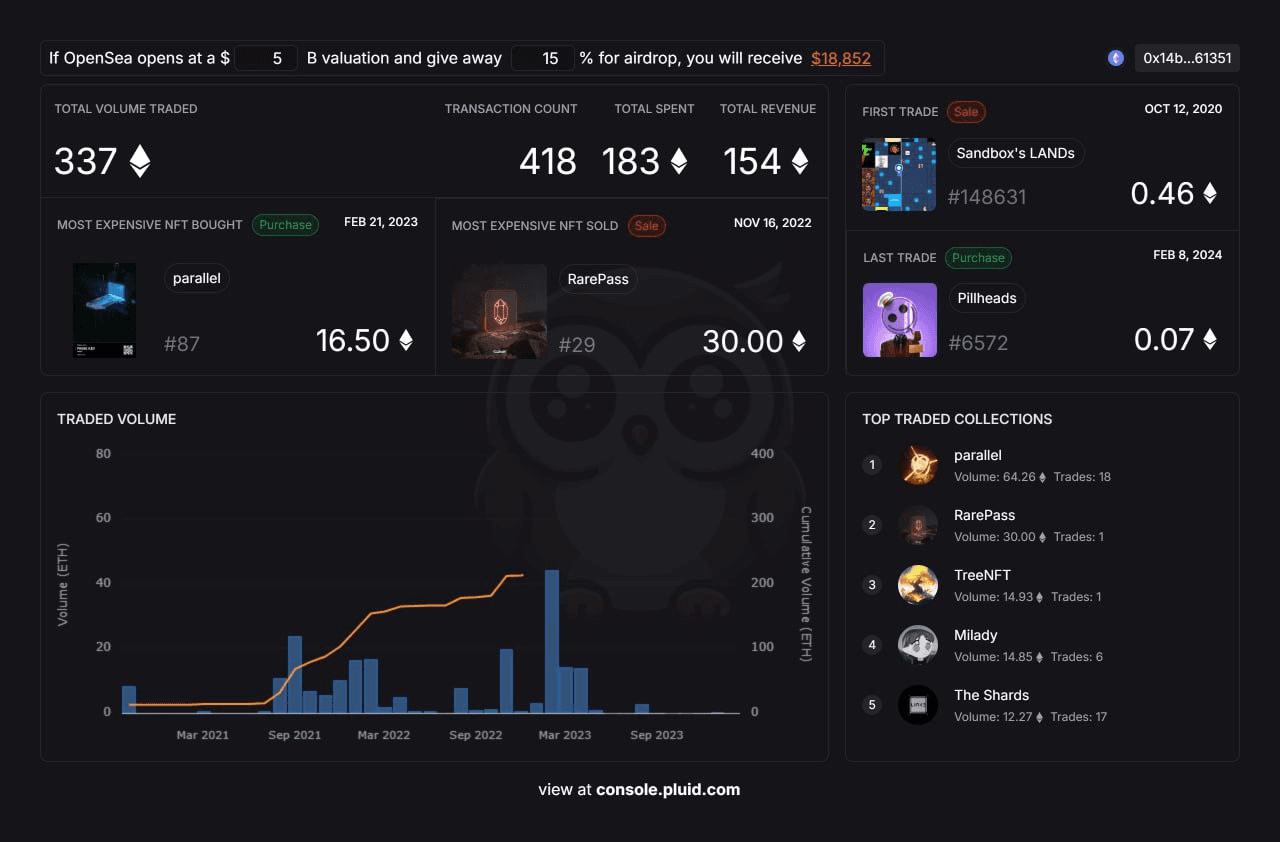Viewport: 1280px width, 842px height.
Task: Click the TreeNFT collection avatar
Action: pyautogui.click(x=918, y=585)
